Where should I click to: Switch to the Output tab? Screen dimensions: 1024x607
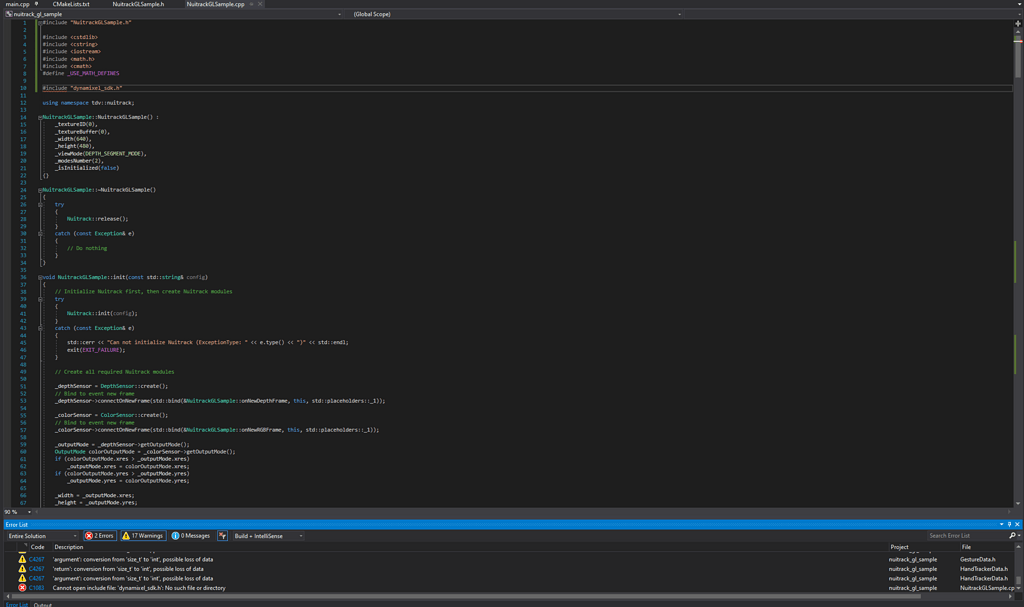[41, 604]
